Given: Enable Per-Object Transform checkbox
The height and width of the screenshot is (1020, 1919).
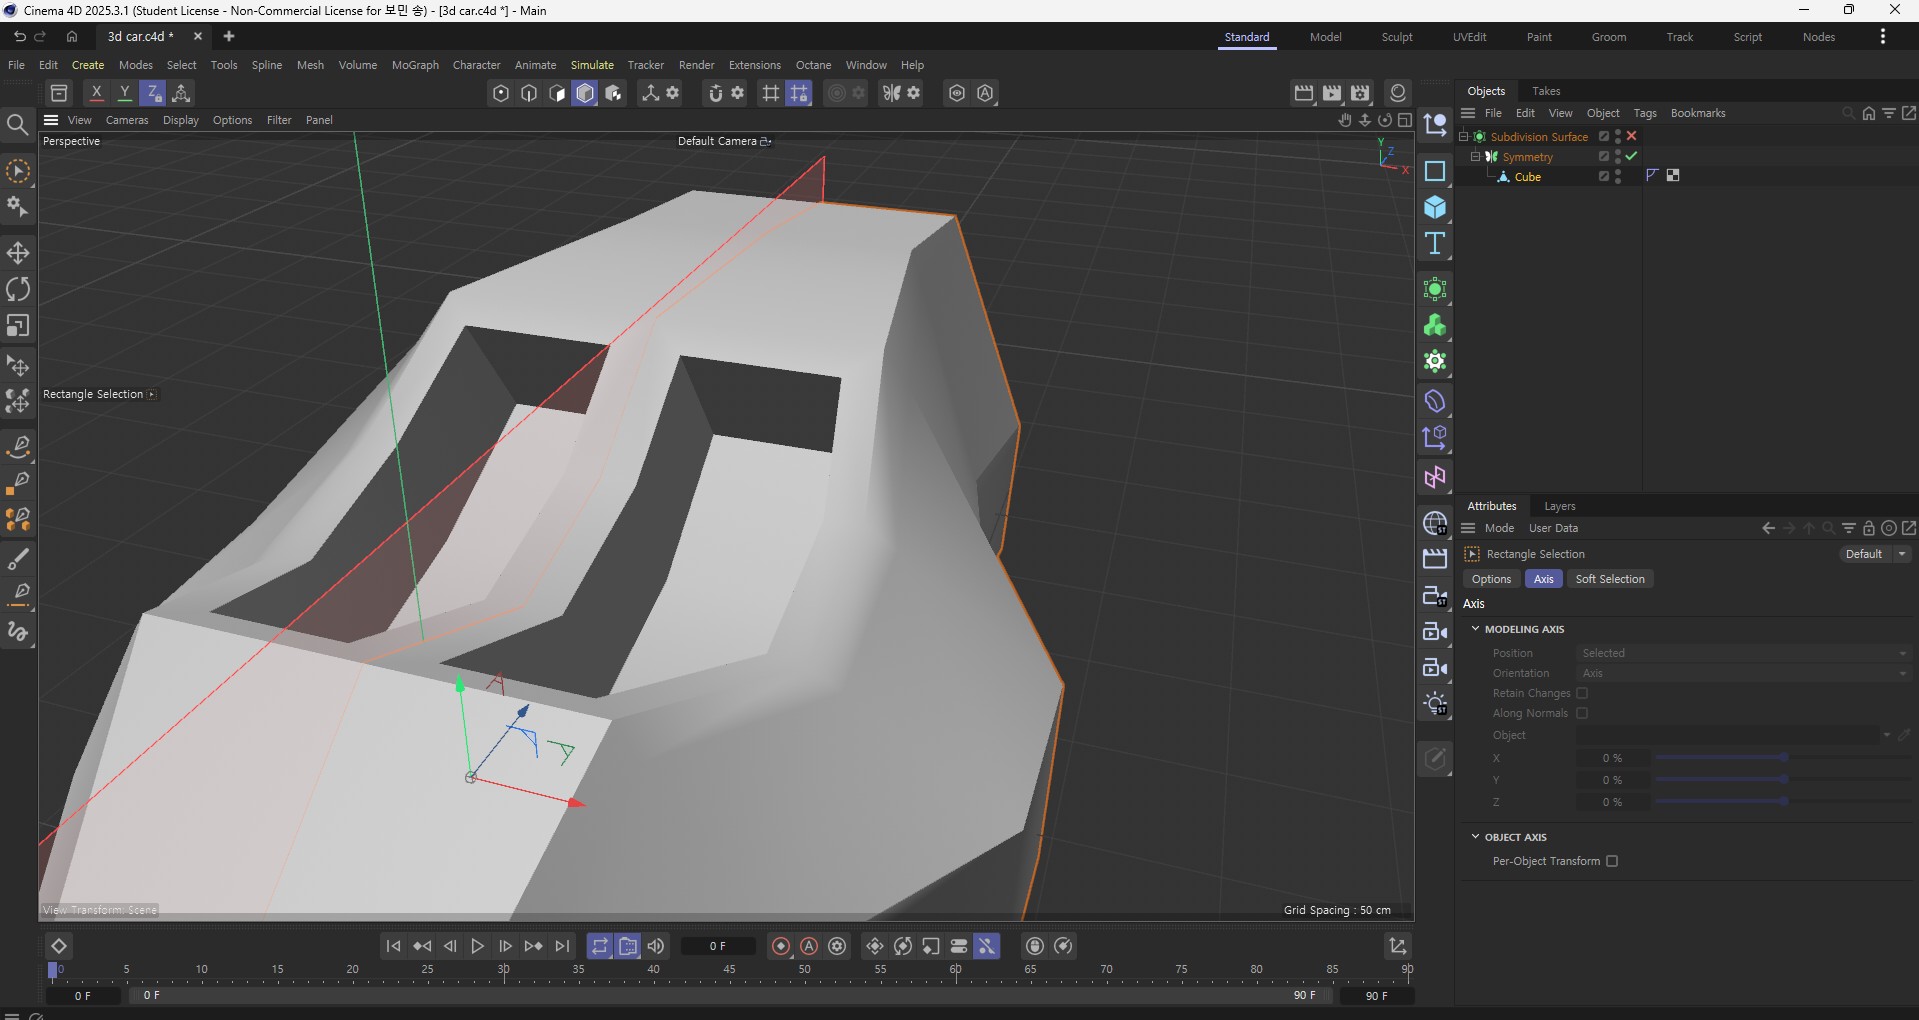Looking at the screenshot, I should (x=1612, y=861).
